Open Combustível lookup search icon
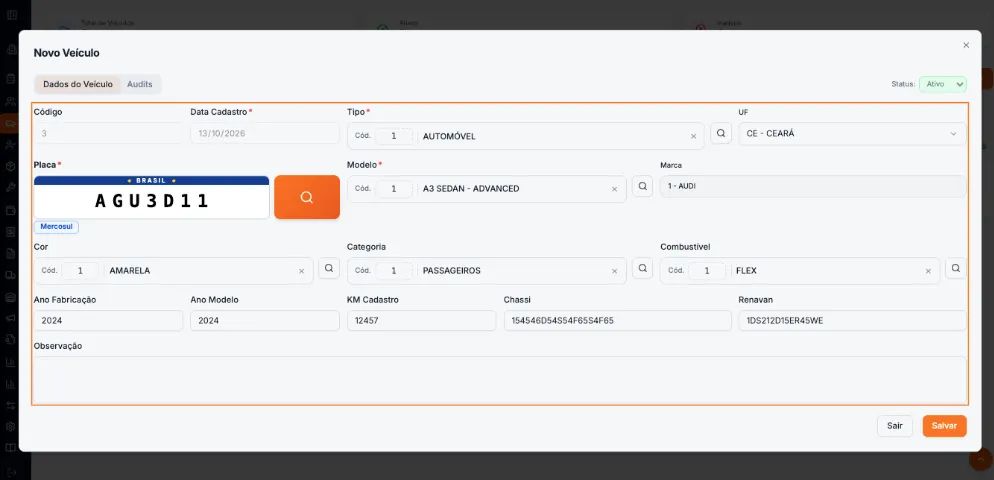Image resolution: width=994 pixels, height=480 pixels. [x=955, y=268]
